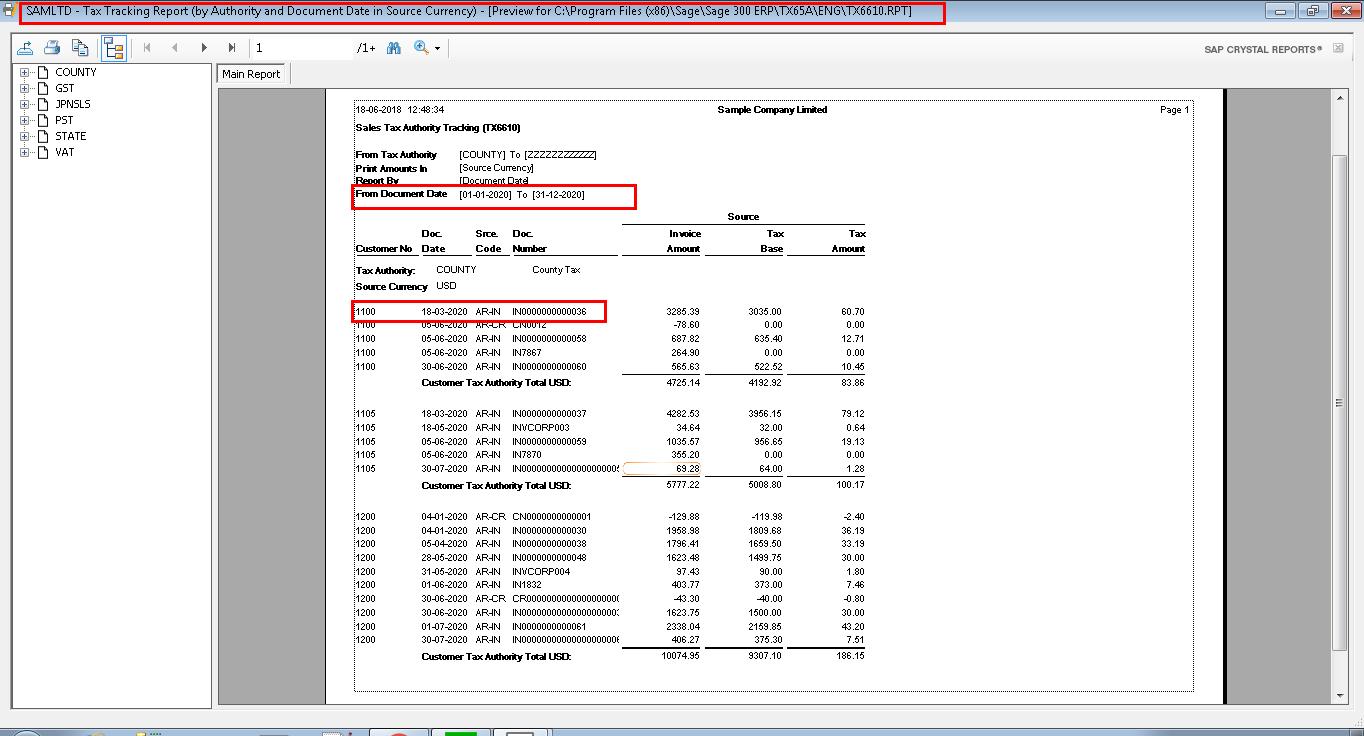Click the vertical scrollbar thumb
Screen dimensions: 1364x736
[x=1340, y=402]
